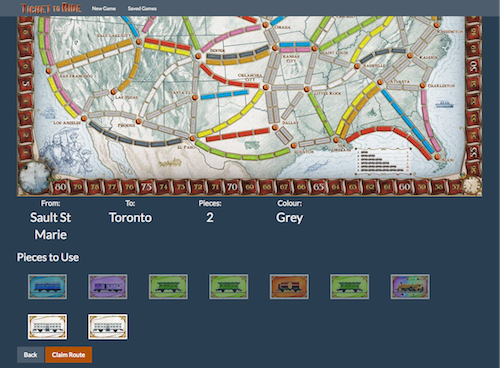
Task: Click the Miami city marker
Action: (x=437, y=157)
